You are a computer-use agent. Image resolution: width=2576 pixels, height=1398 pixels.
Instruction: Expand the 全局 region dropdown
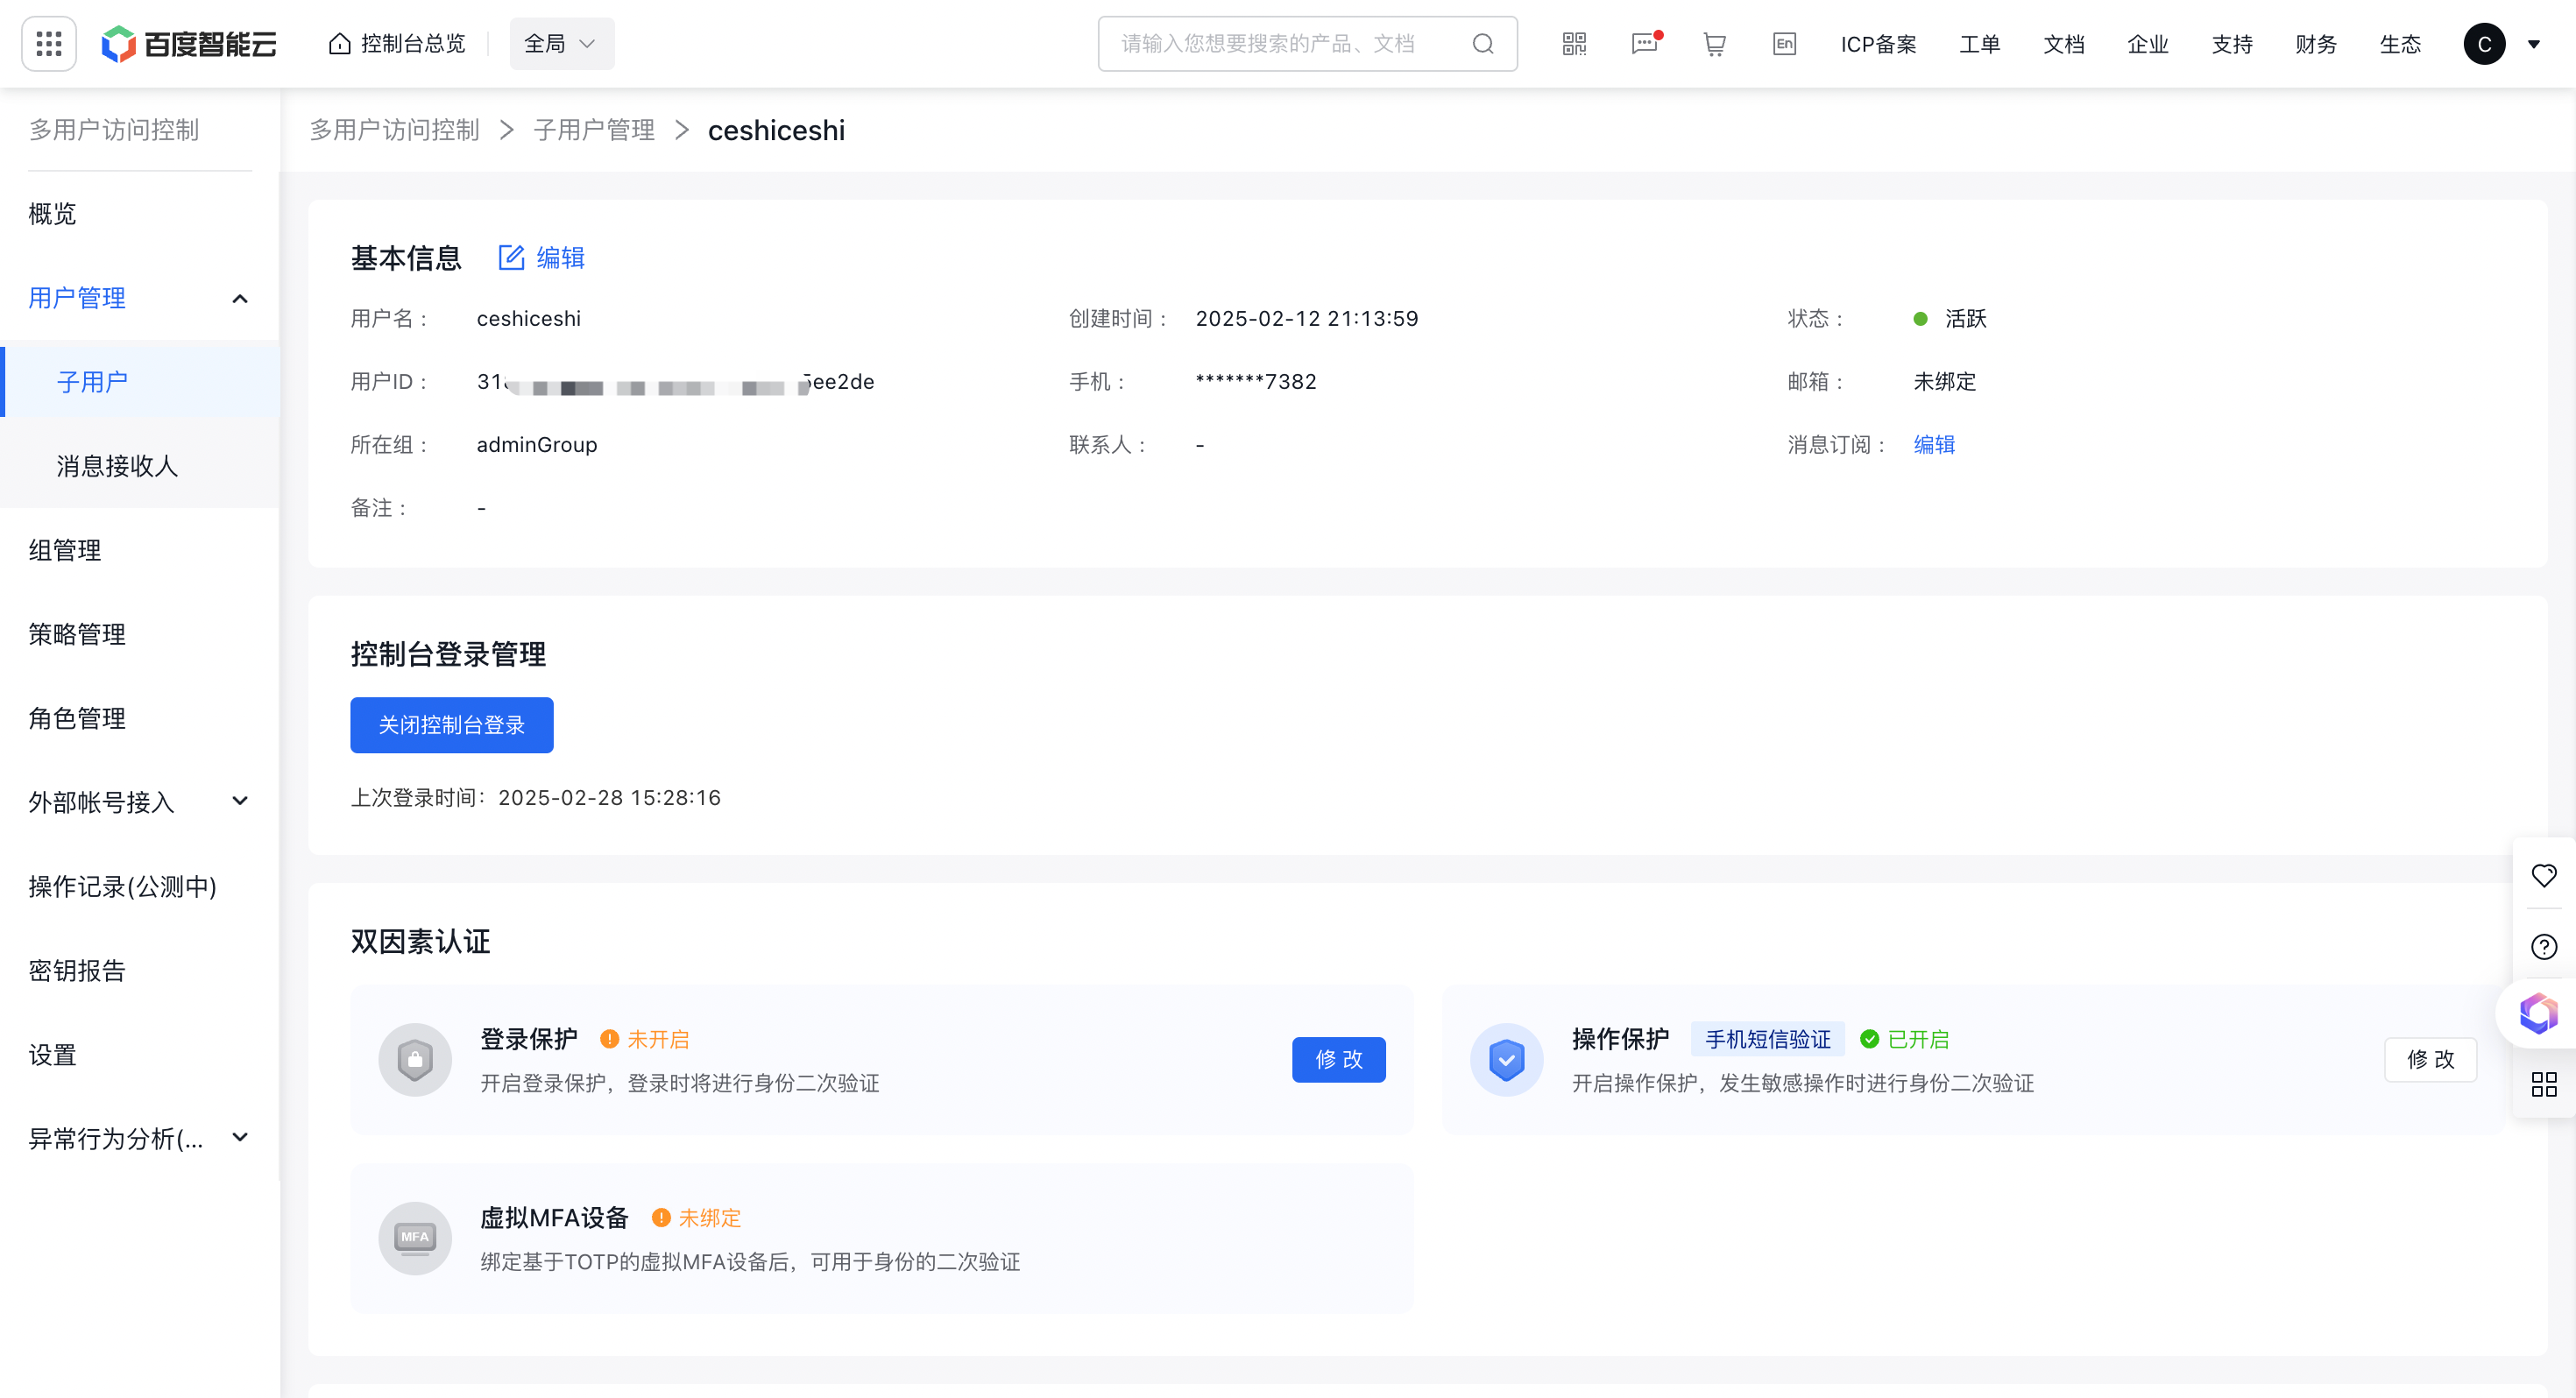coord(562,44)
